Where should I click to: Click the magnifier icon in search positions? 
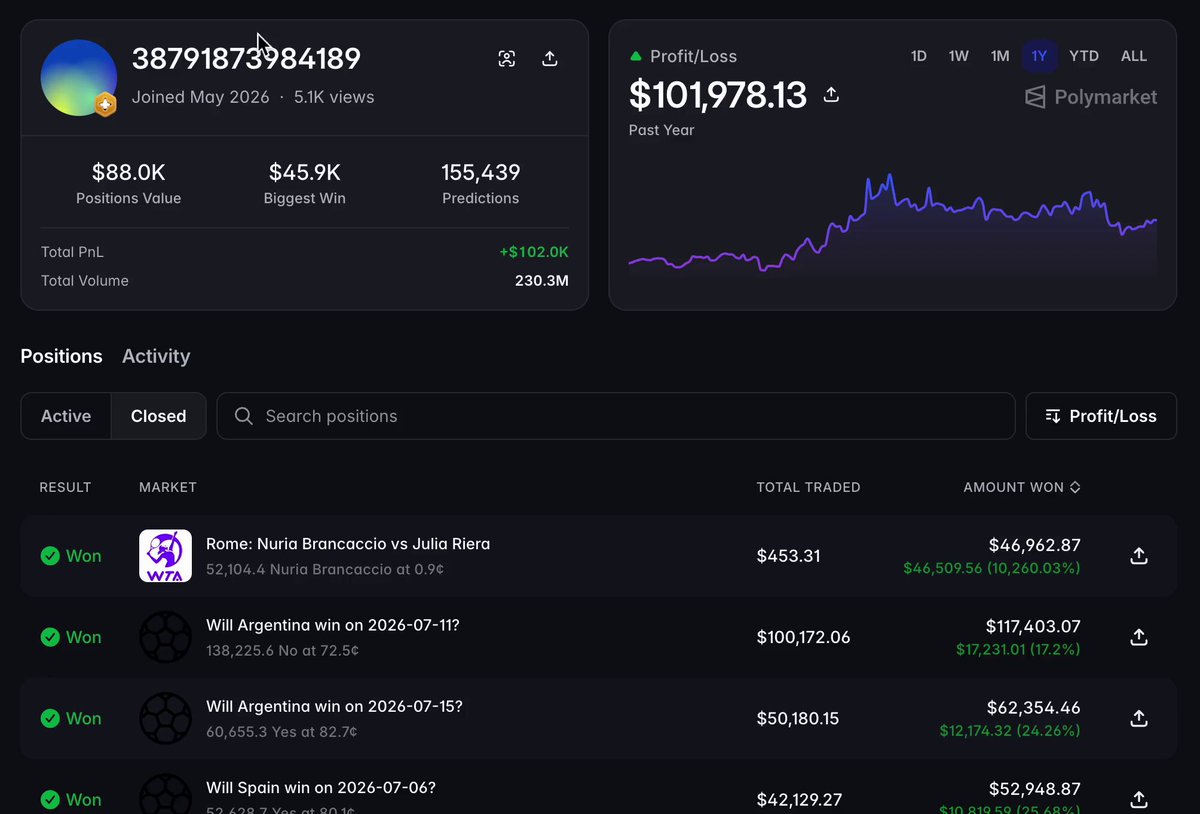coord(243,416)
